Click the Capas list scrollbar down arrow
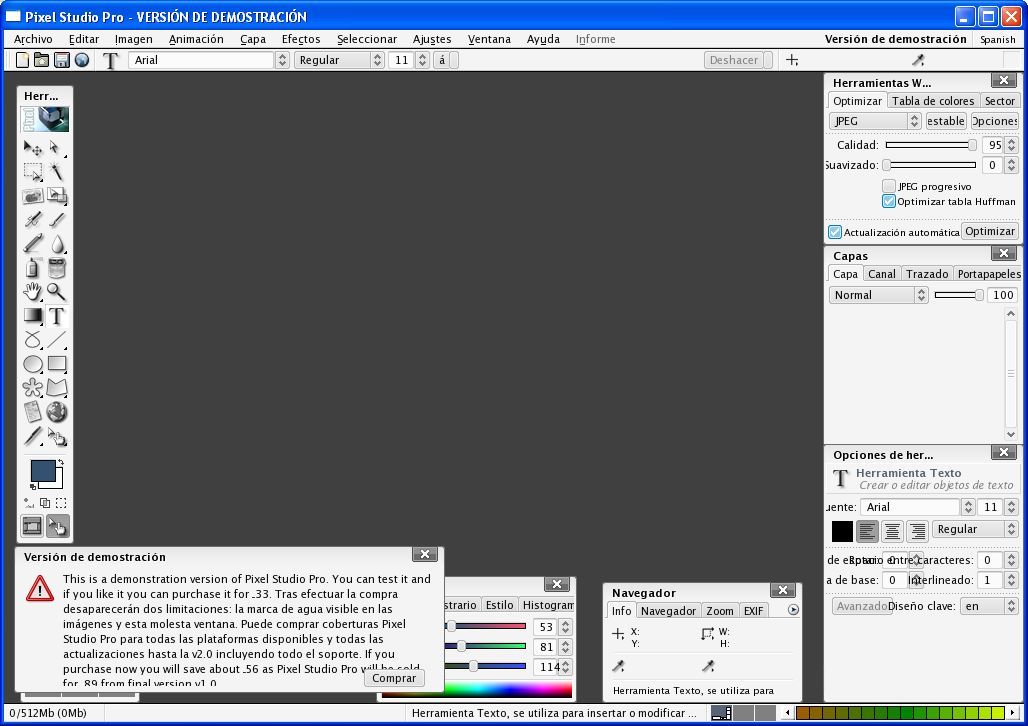 (1011, 434)
